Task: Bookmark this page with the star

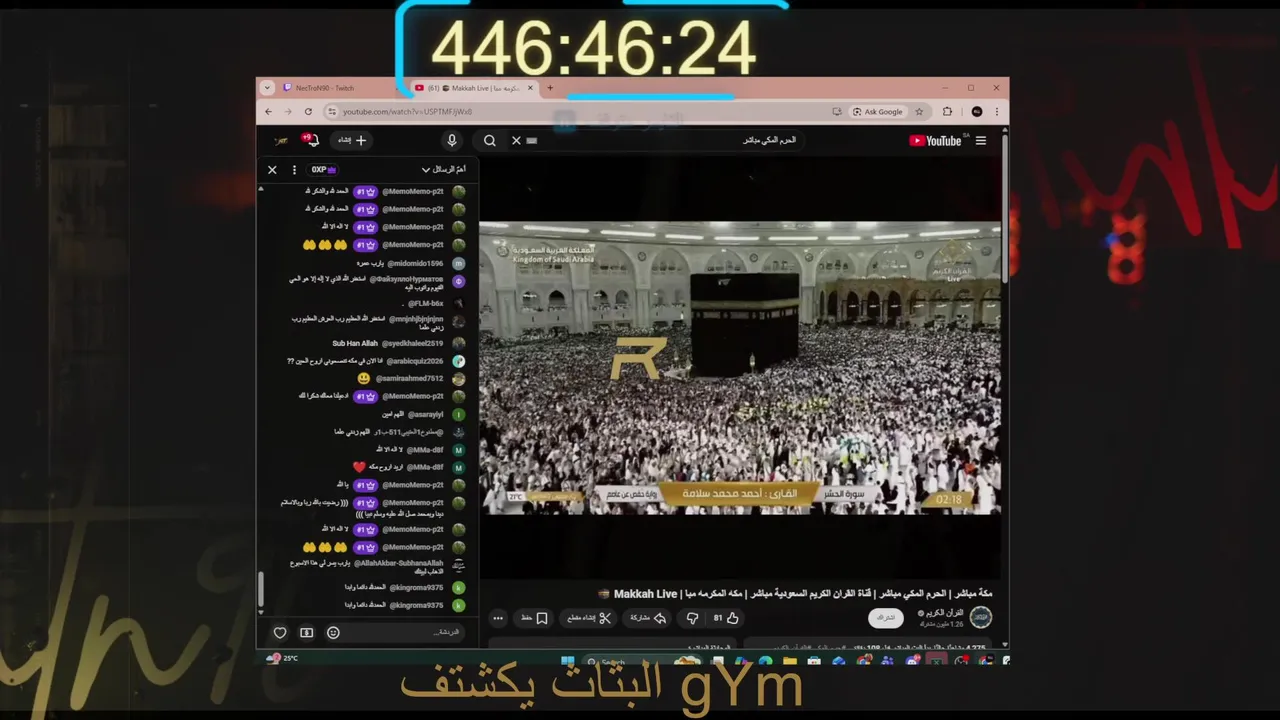Action: 919,111
